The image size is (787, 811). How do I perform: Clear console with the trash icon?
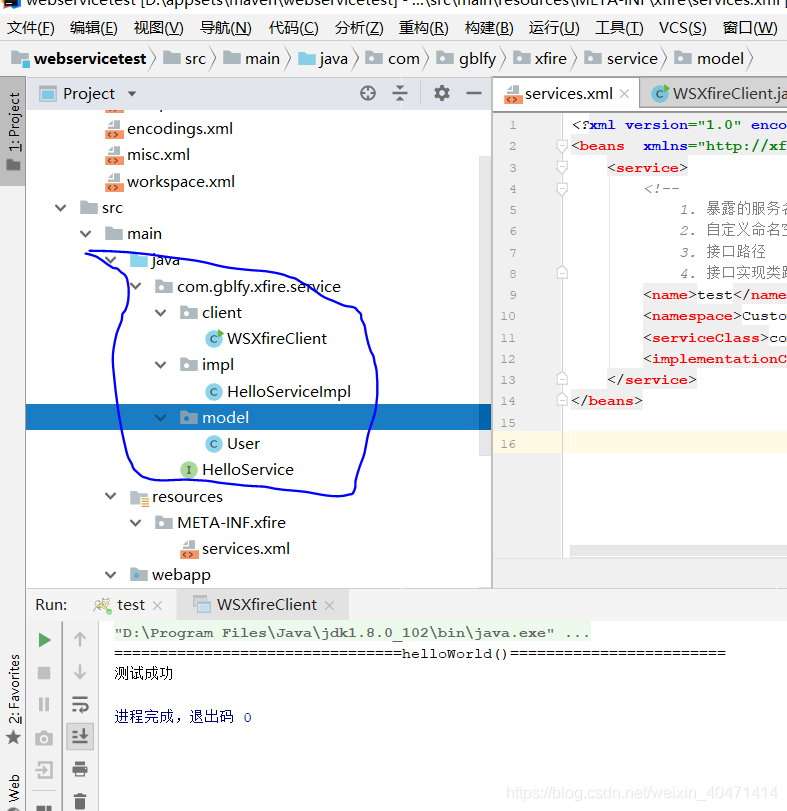tap(80, 800)
